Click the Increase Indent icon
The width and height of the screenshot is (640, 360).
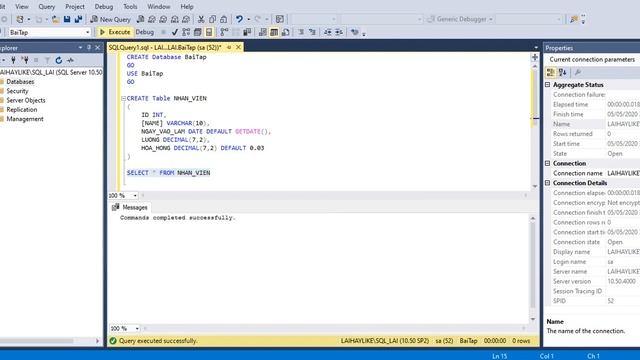point(339,32)
